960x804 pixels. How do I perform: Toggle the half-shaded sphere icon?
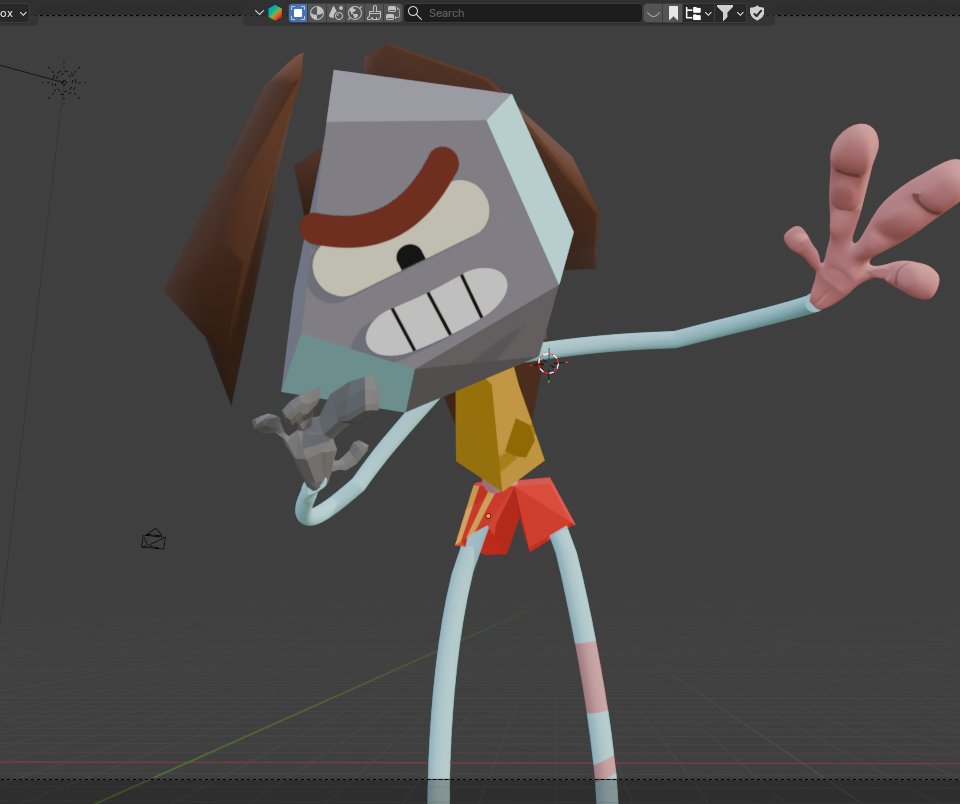pos(317,13)
